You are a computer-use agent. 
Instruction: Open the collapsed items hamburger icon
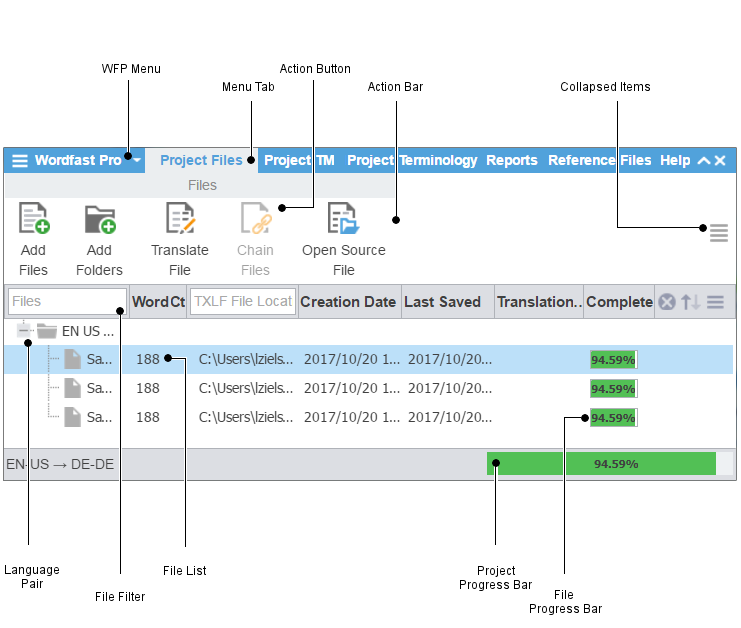click(718, 234)
